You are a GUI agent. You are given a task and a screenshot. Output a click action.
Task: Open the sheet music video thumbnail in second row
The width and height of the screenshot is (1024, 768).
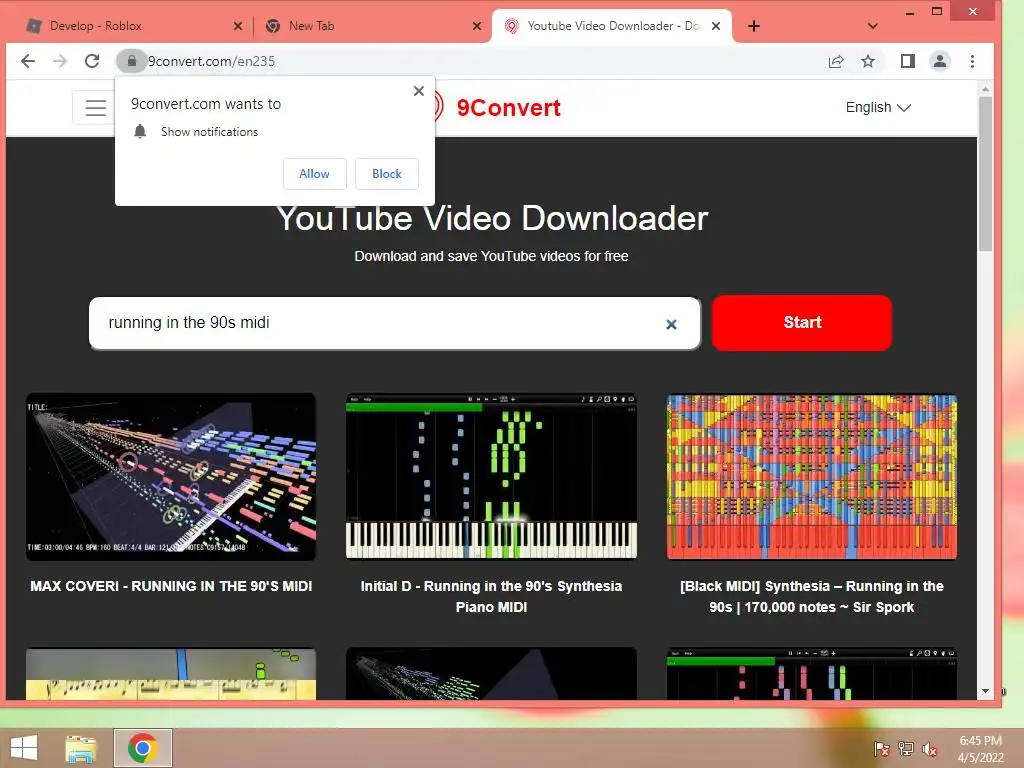point(171,674)
